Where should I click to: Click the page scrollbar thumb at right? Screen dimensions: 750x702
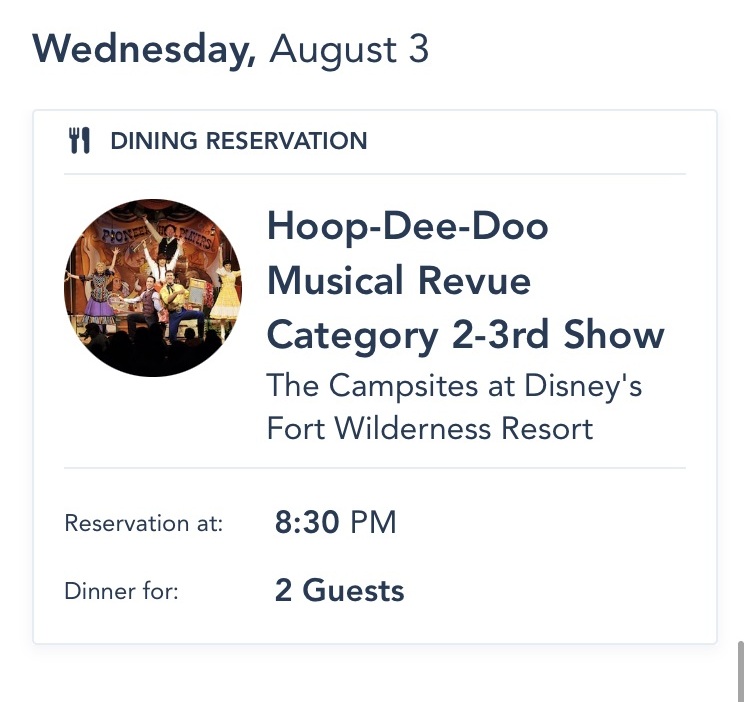tap(740, 670)
